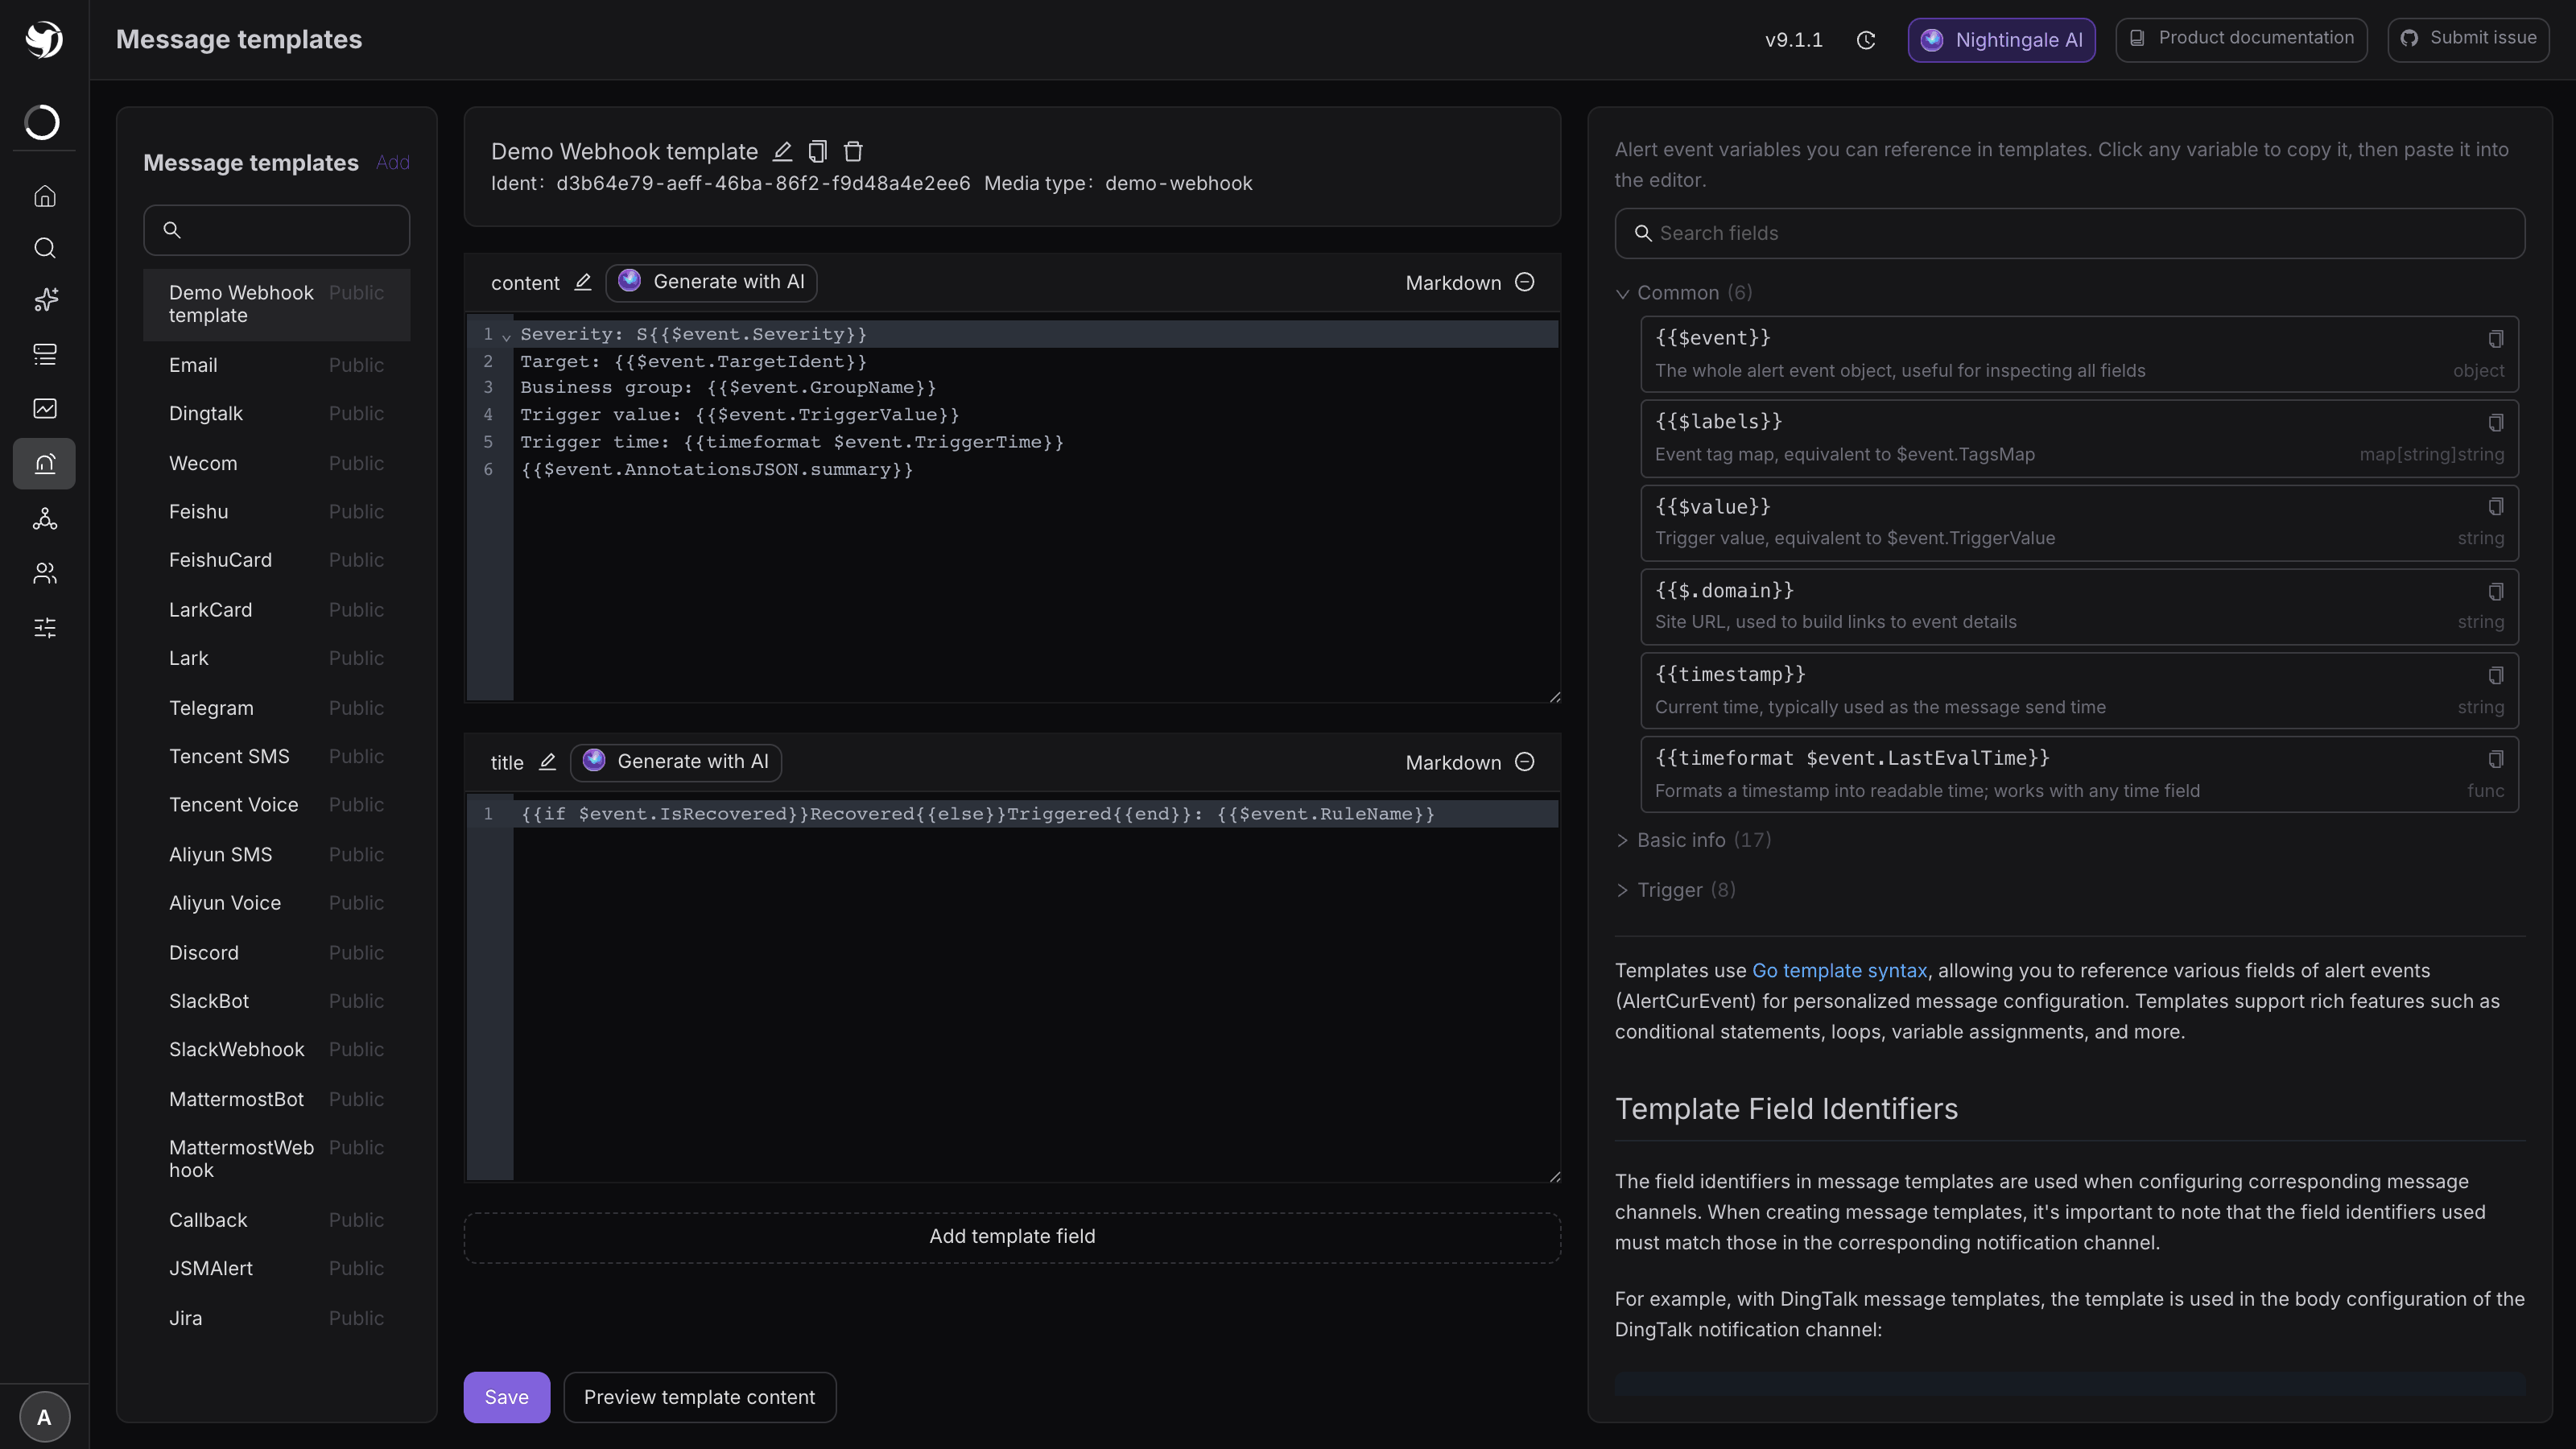Screen dimensions: 2576x1449
Task: Preview template content
Action: [699, 1397]
